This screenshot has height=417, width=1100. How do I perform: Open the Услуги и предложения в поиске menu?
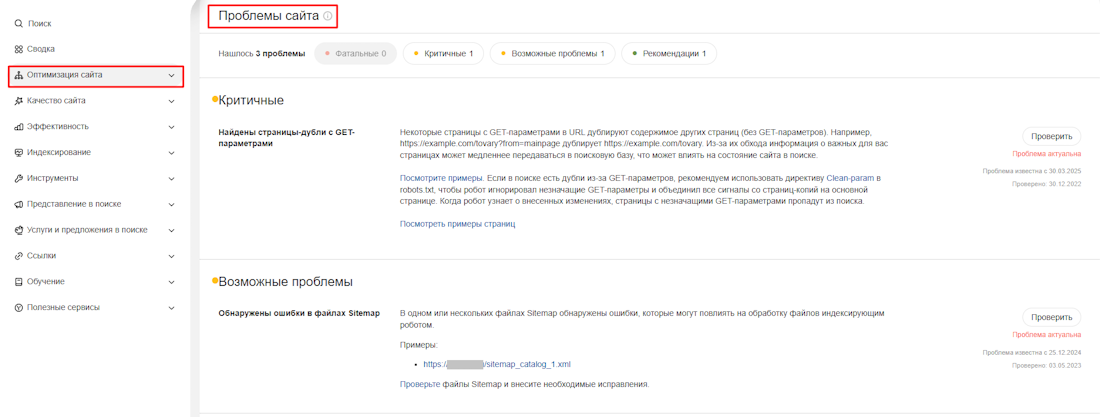(87, 230)
